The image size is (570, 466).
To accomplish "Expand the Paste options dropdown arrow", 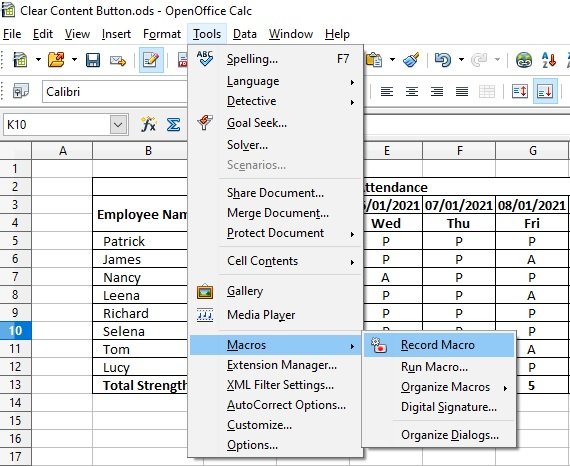I will pos(392,60).
